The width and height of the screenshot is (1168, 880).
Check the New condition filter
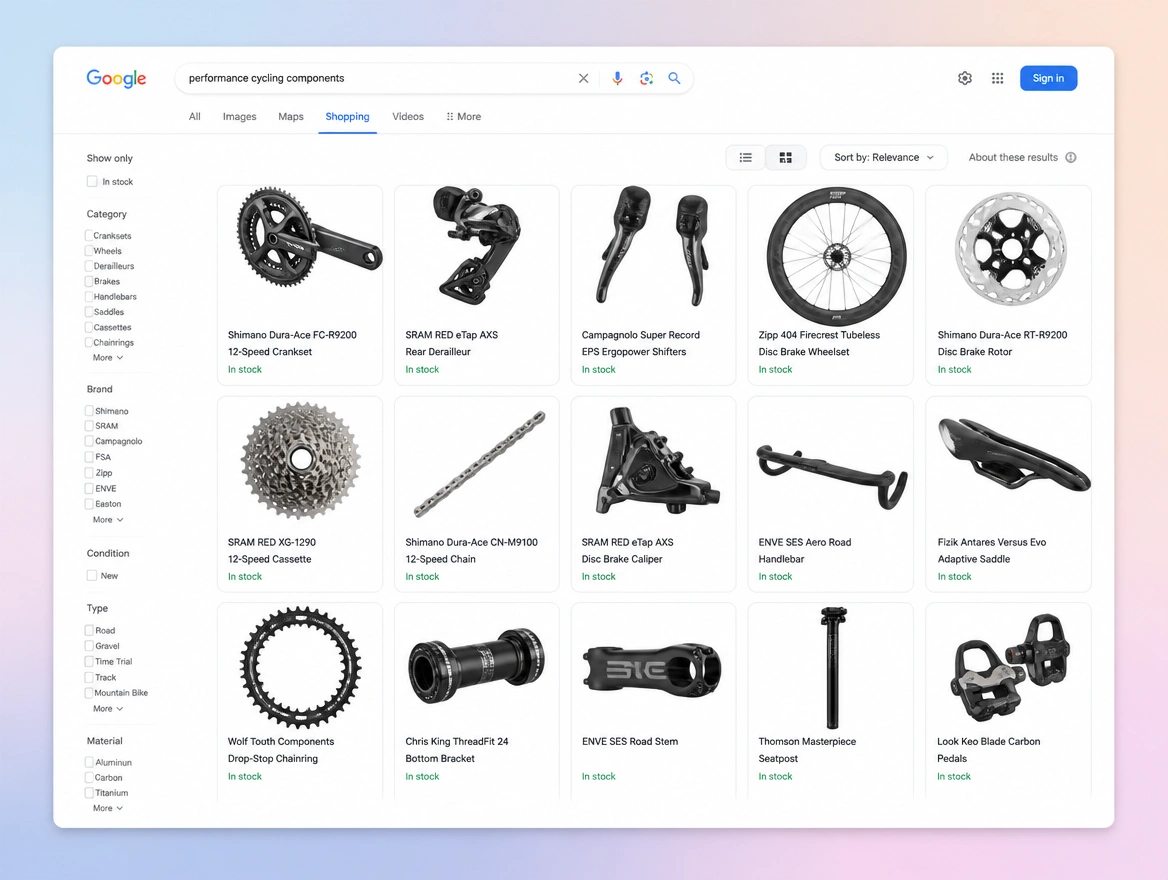(92, 575)
